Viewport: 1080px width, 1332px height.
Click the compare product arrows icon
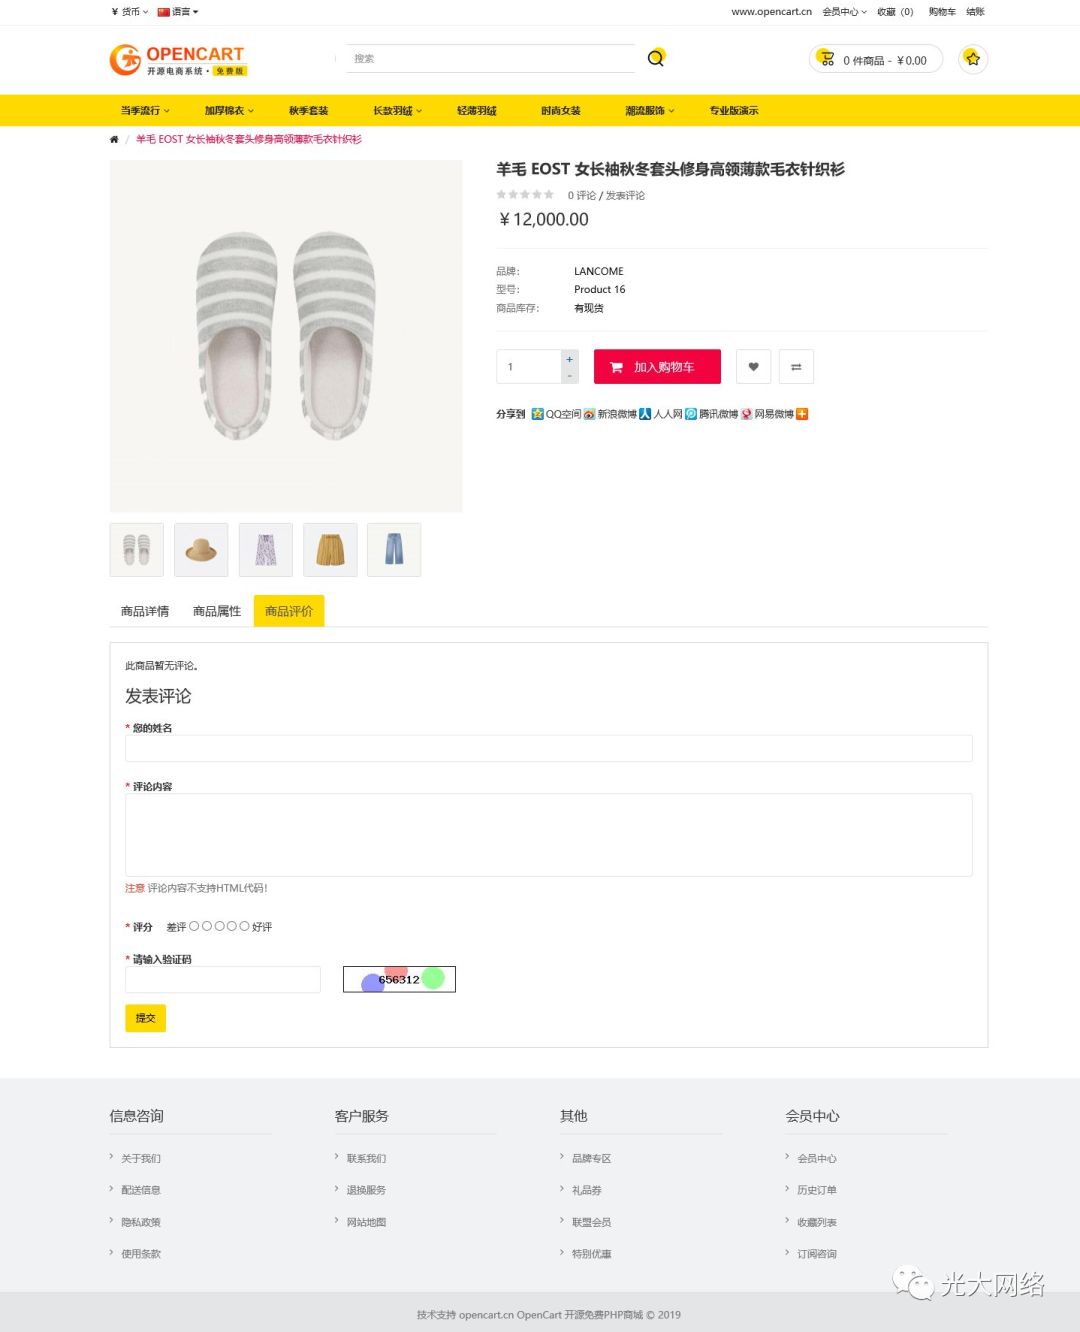click(796, 367)
